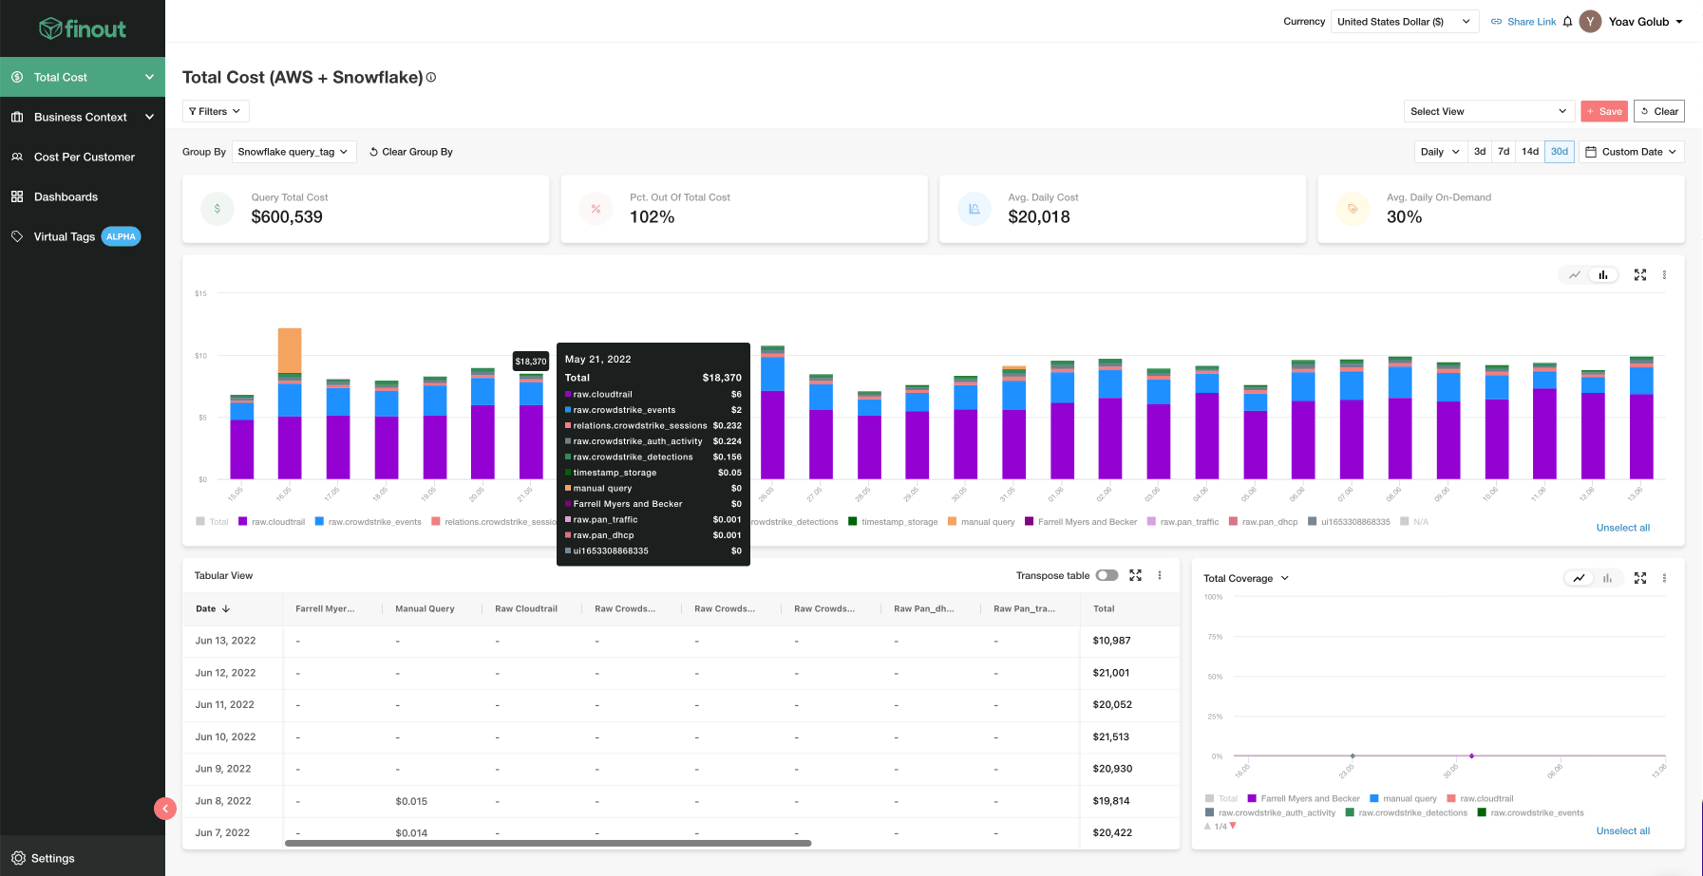Switch main chart to line view
This screenshot has height=876, width=1703.
(x=1575, y=275)
